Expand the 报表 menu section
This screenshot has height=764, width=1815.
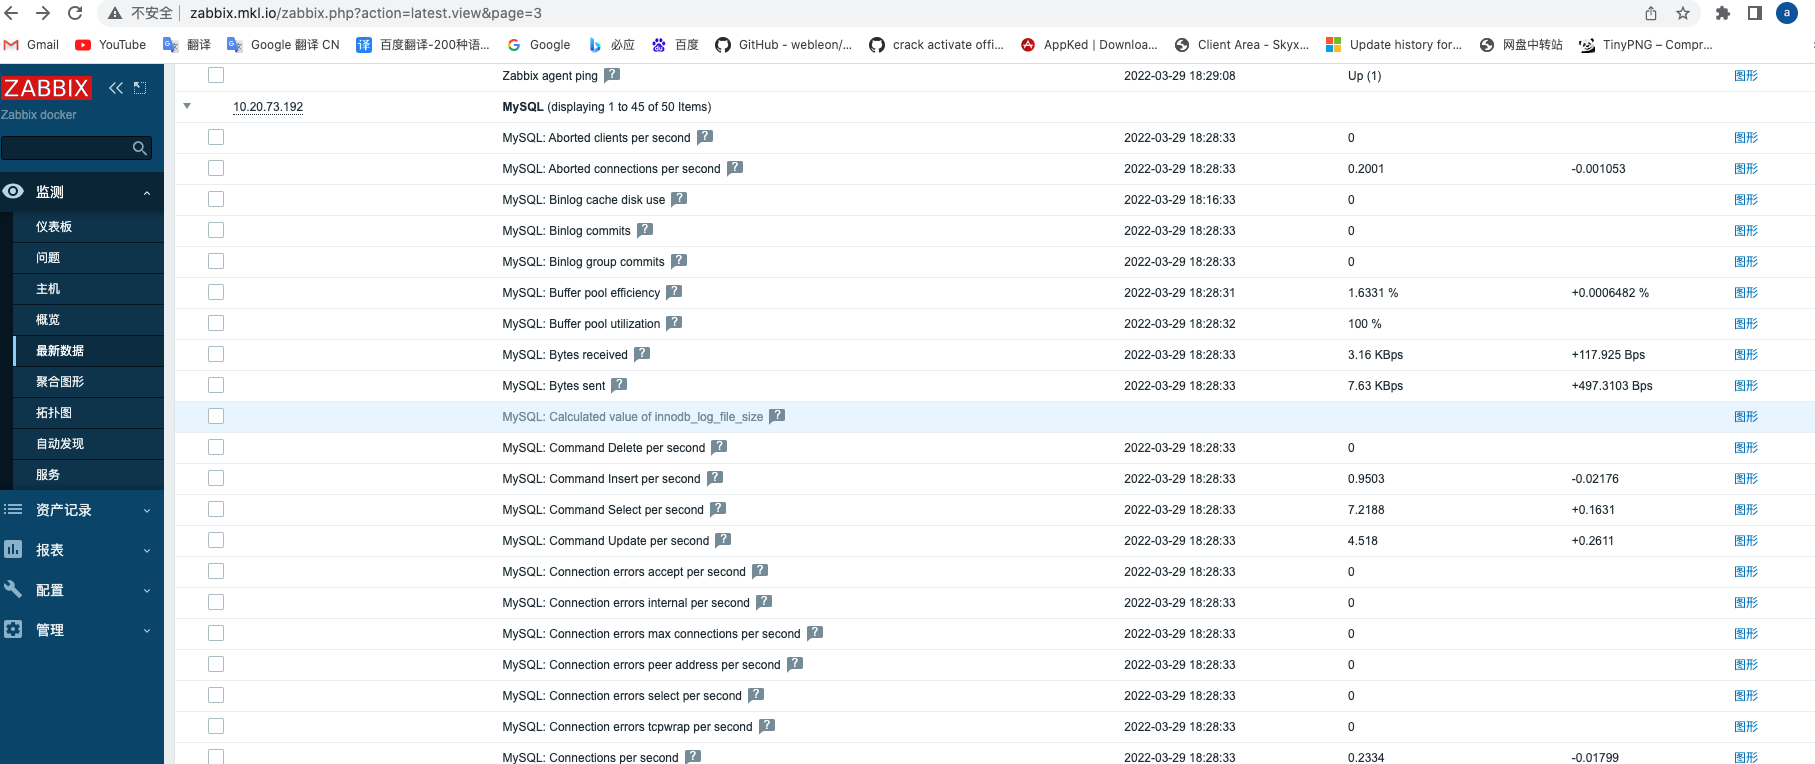point(147,550)
